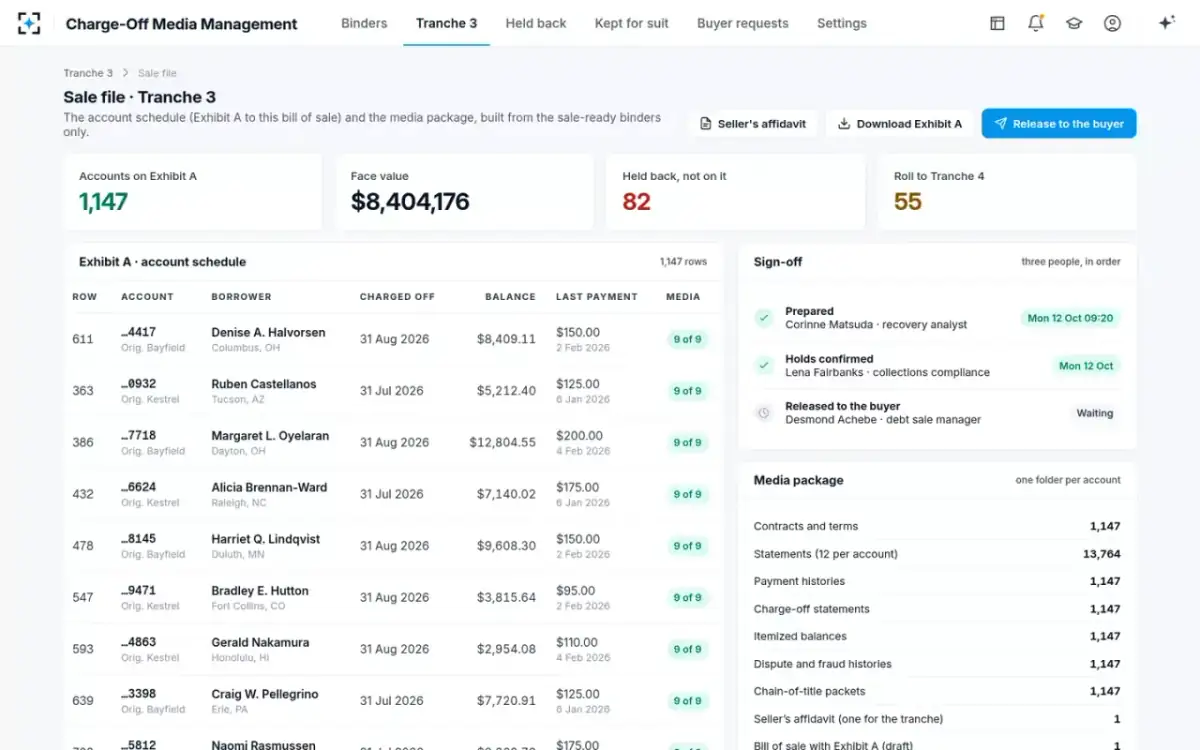1200x750 pixels.
Task: Click the Face value card
Action: point(464,192)
